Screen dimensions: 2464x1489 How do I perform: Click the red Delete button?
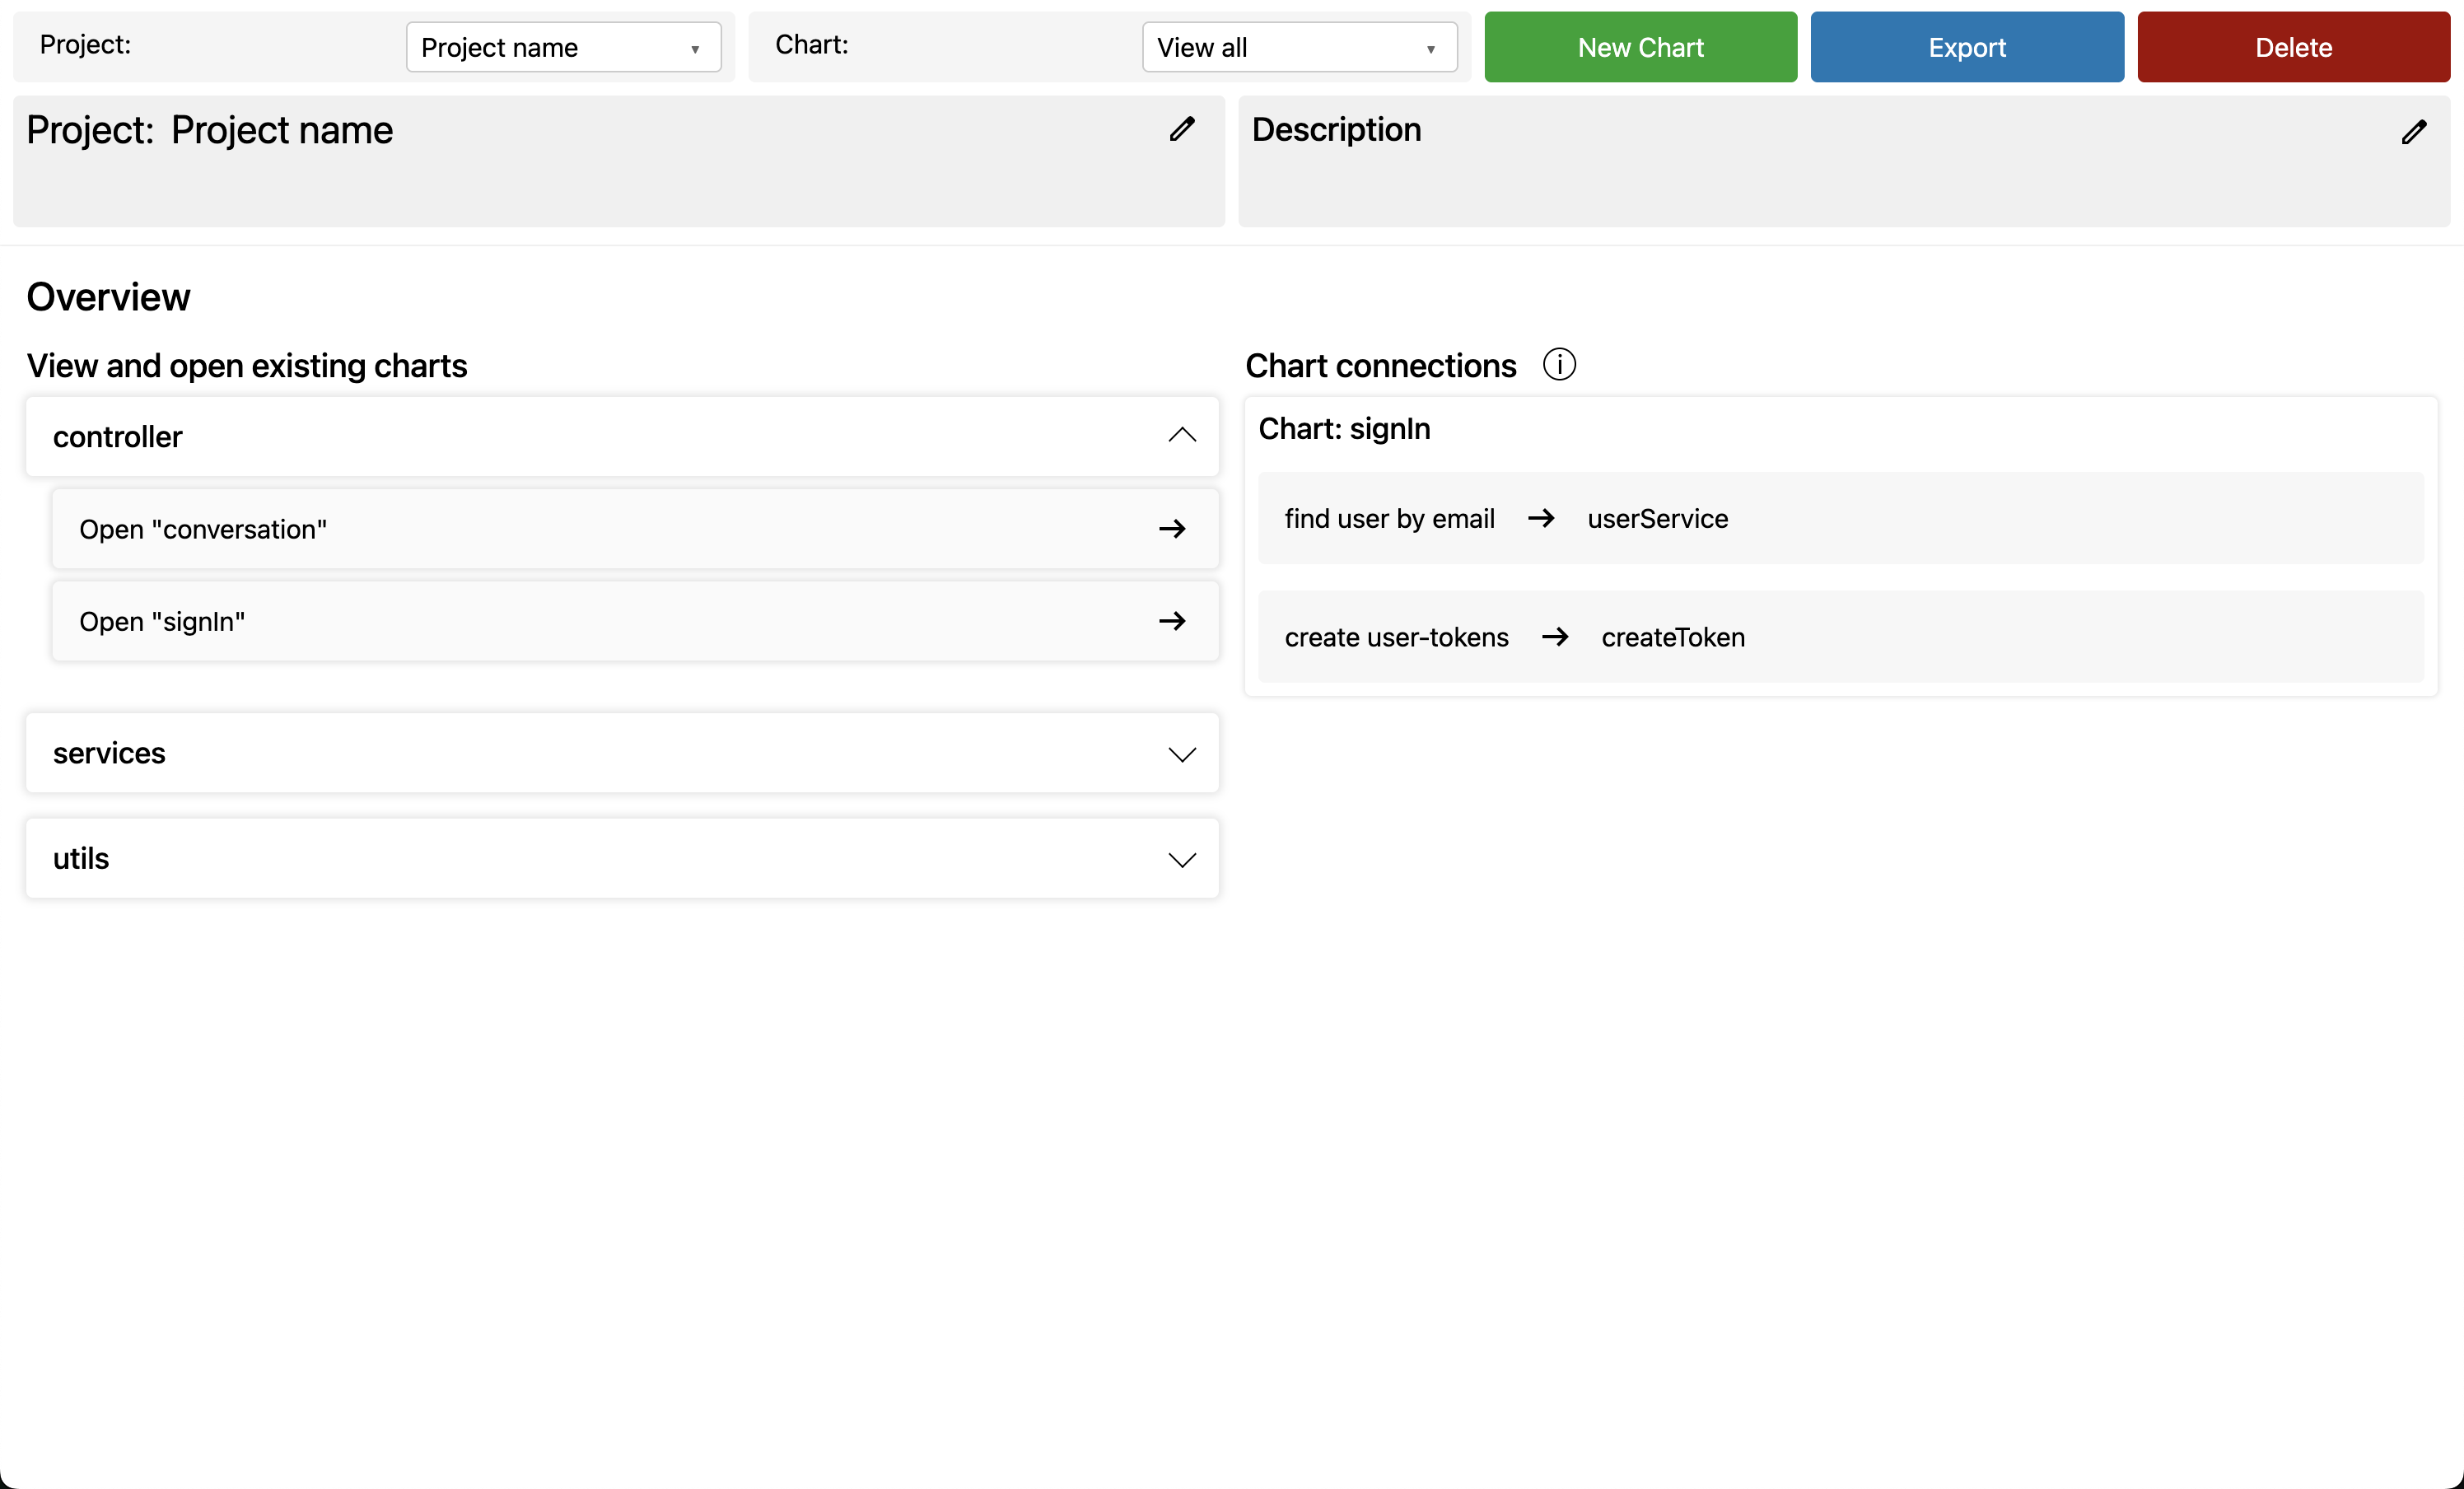(x=2293, y=47)
